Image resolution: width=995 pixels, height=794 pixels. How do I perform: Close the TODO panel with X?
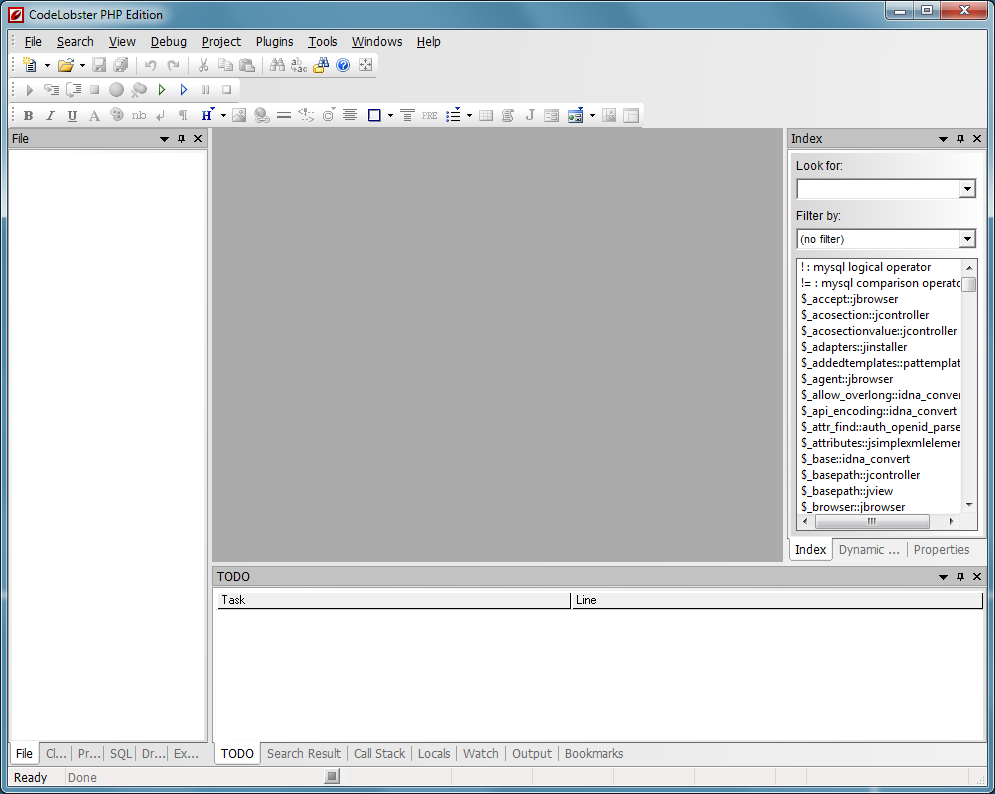tap(977, 576)
